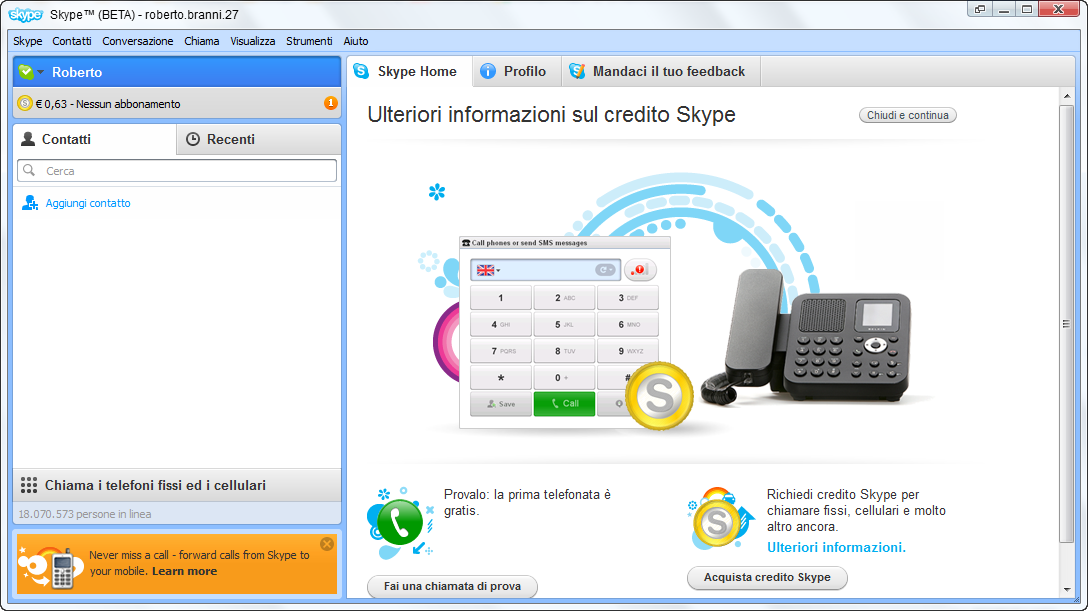Click the 18.070.573 persone in linea text
The width and height of the screenshot is (1088, 611).
point(85,514)
